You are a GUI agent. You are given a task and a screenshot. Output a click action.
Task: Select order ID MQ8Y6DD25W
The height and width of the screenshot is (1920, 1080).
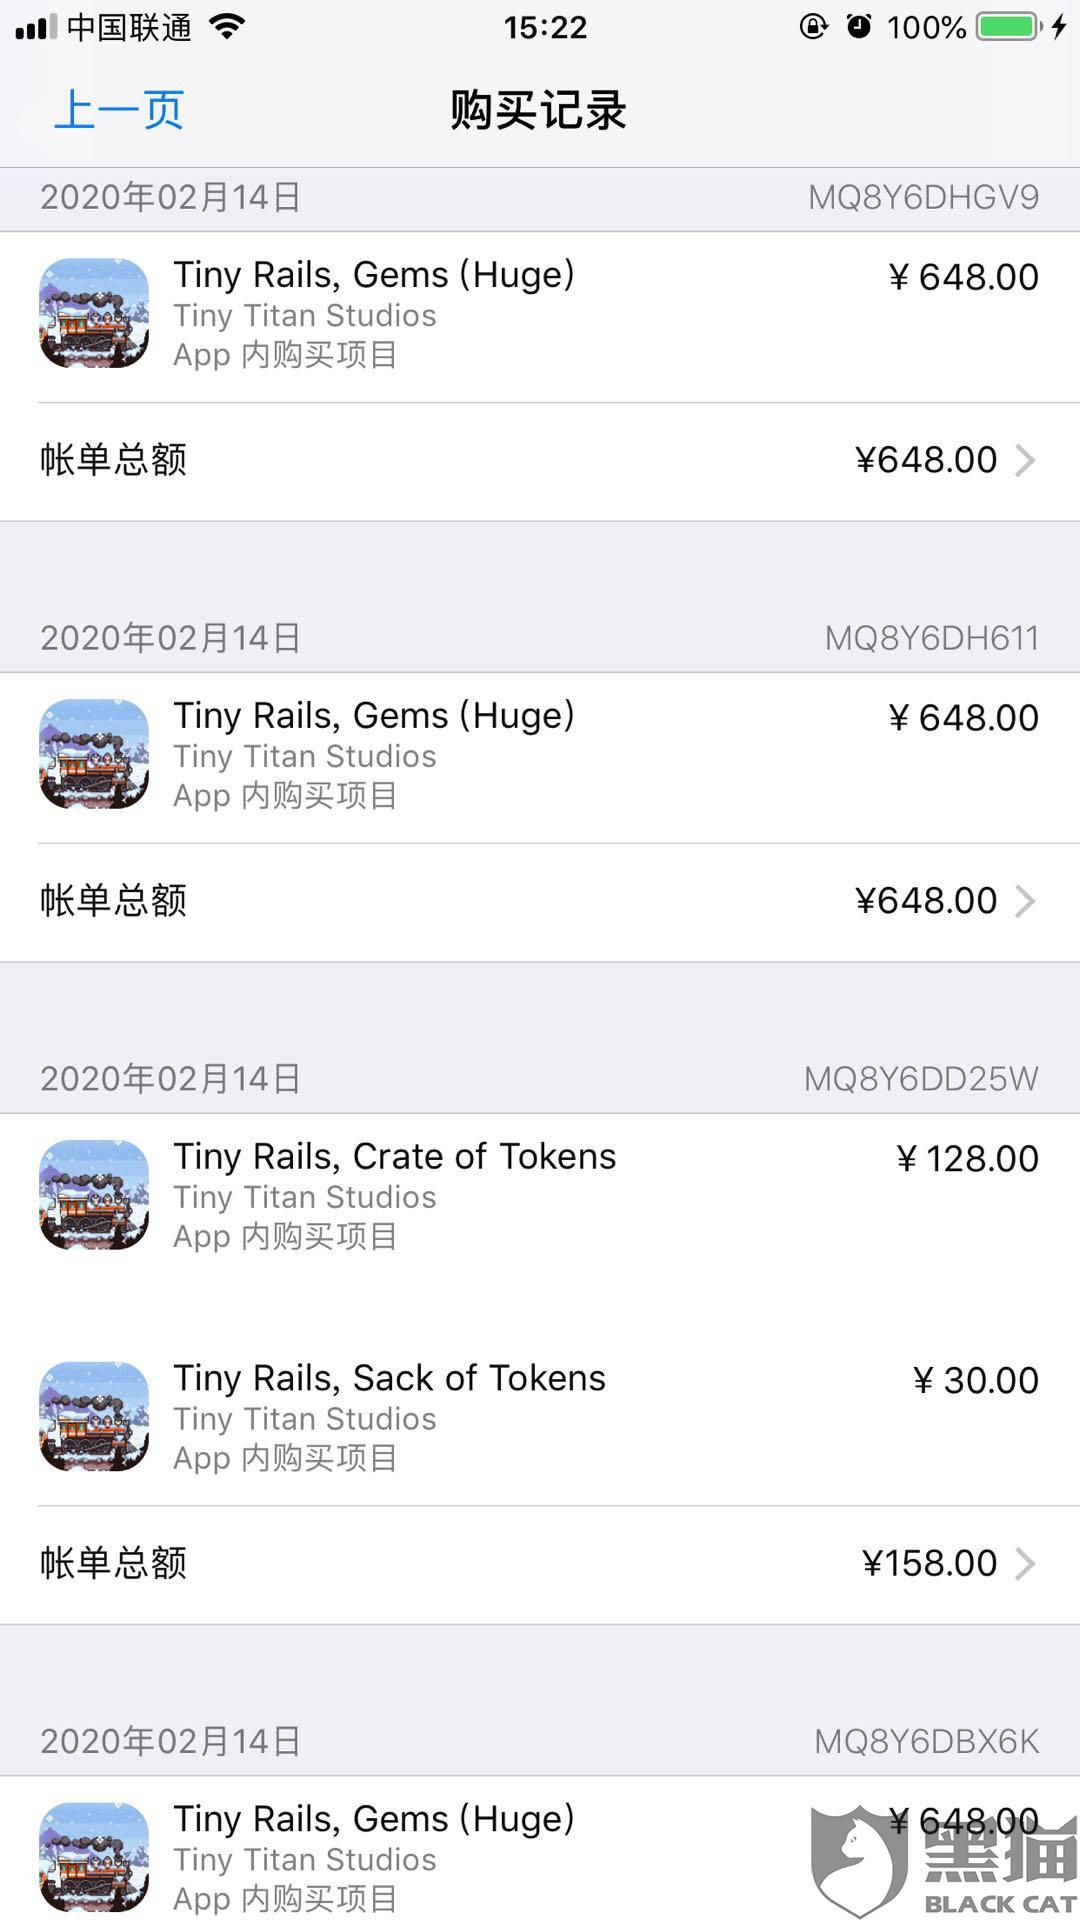(921, 1079)
